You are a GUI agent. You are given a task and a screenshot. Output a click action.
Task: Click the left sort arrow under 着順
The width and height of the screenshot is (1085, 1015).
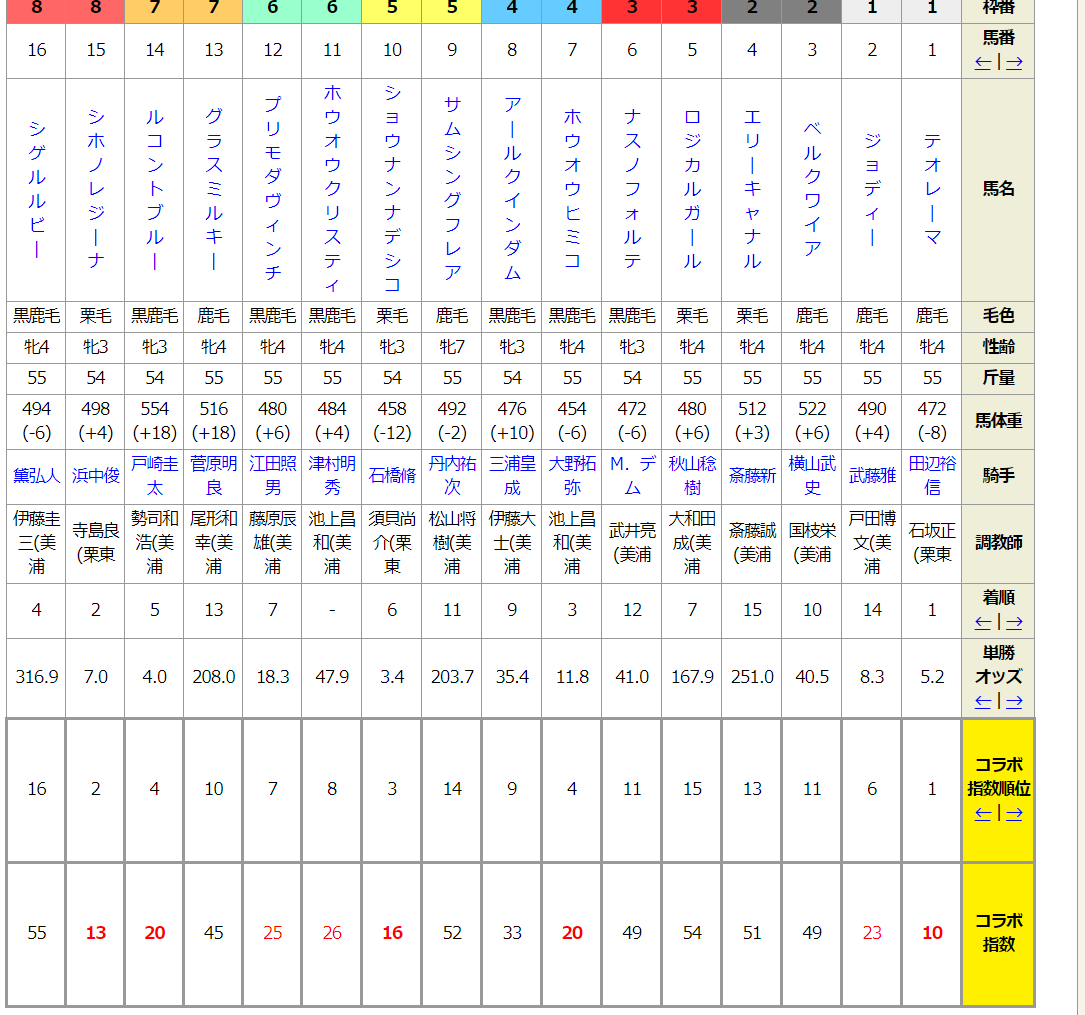click(x=983, y=623)
